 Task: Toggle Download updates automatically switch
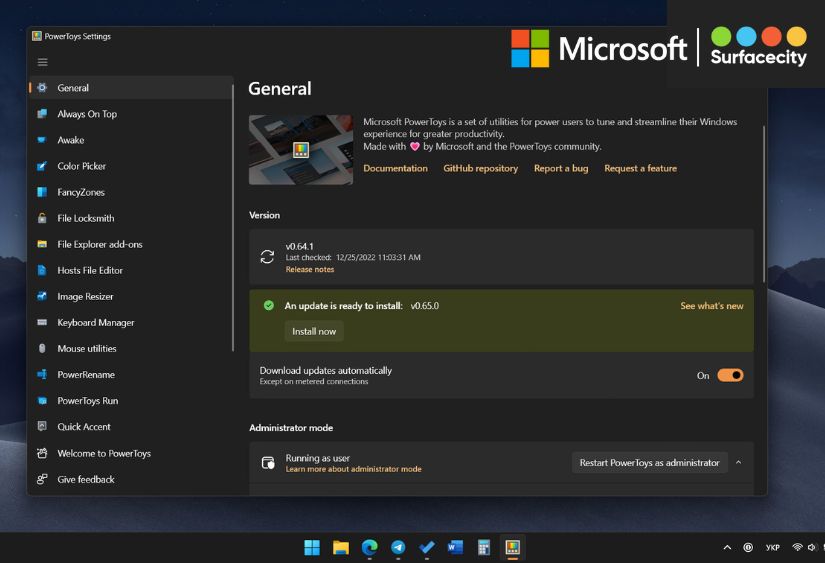point(730,375)
